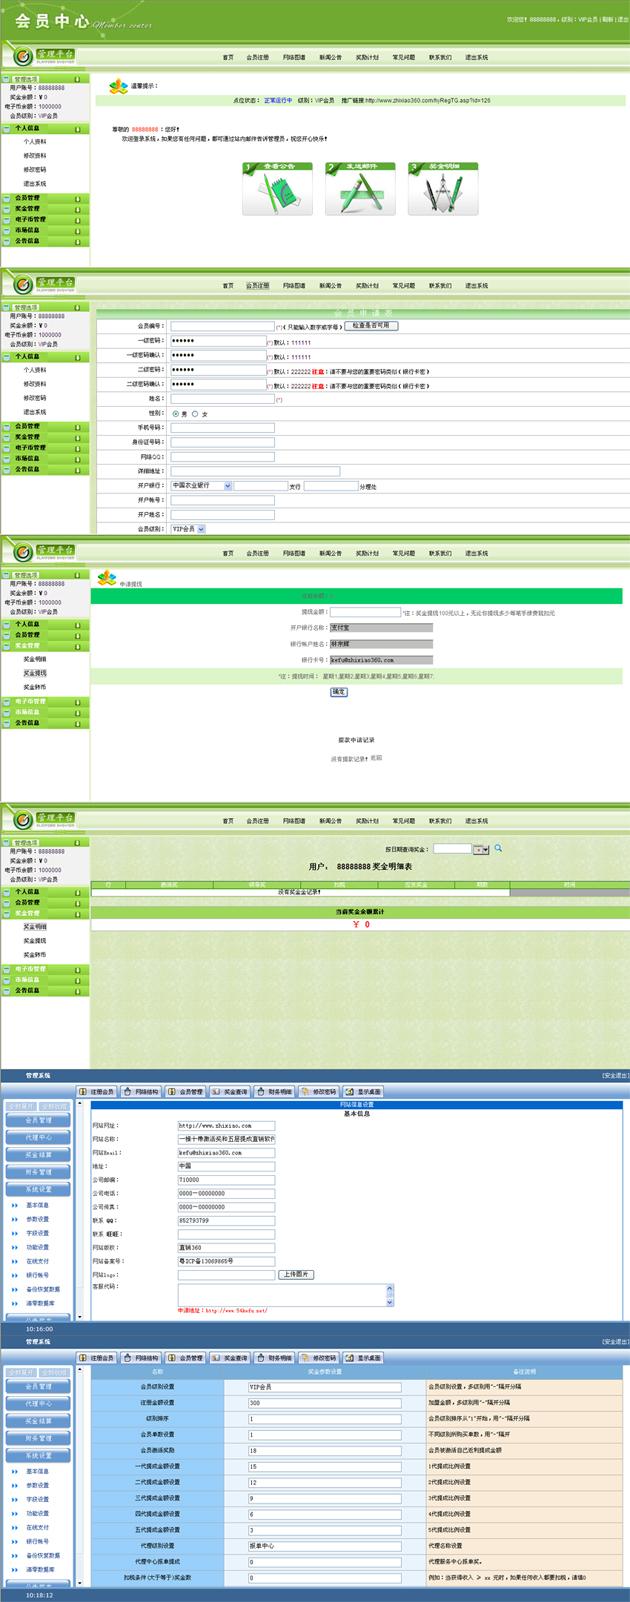The image size is (630, 1602).
Task: Open the date picker dropdown for bonus query
Action: click(482, 849)
